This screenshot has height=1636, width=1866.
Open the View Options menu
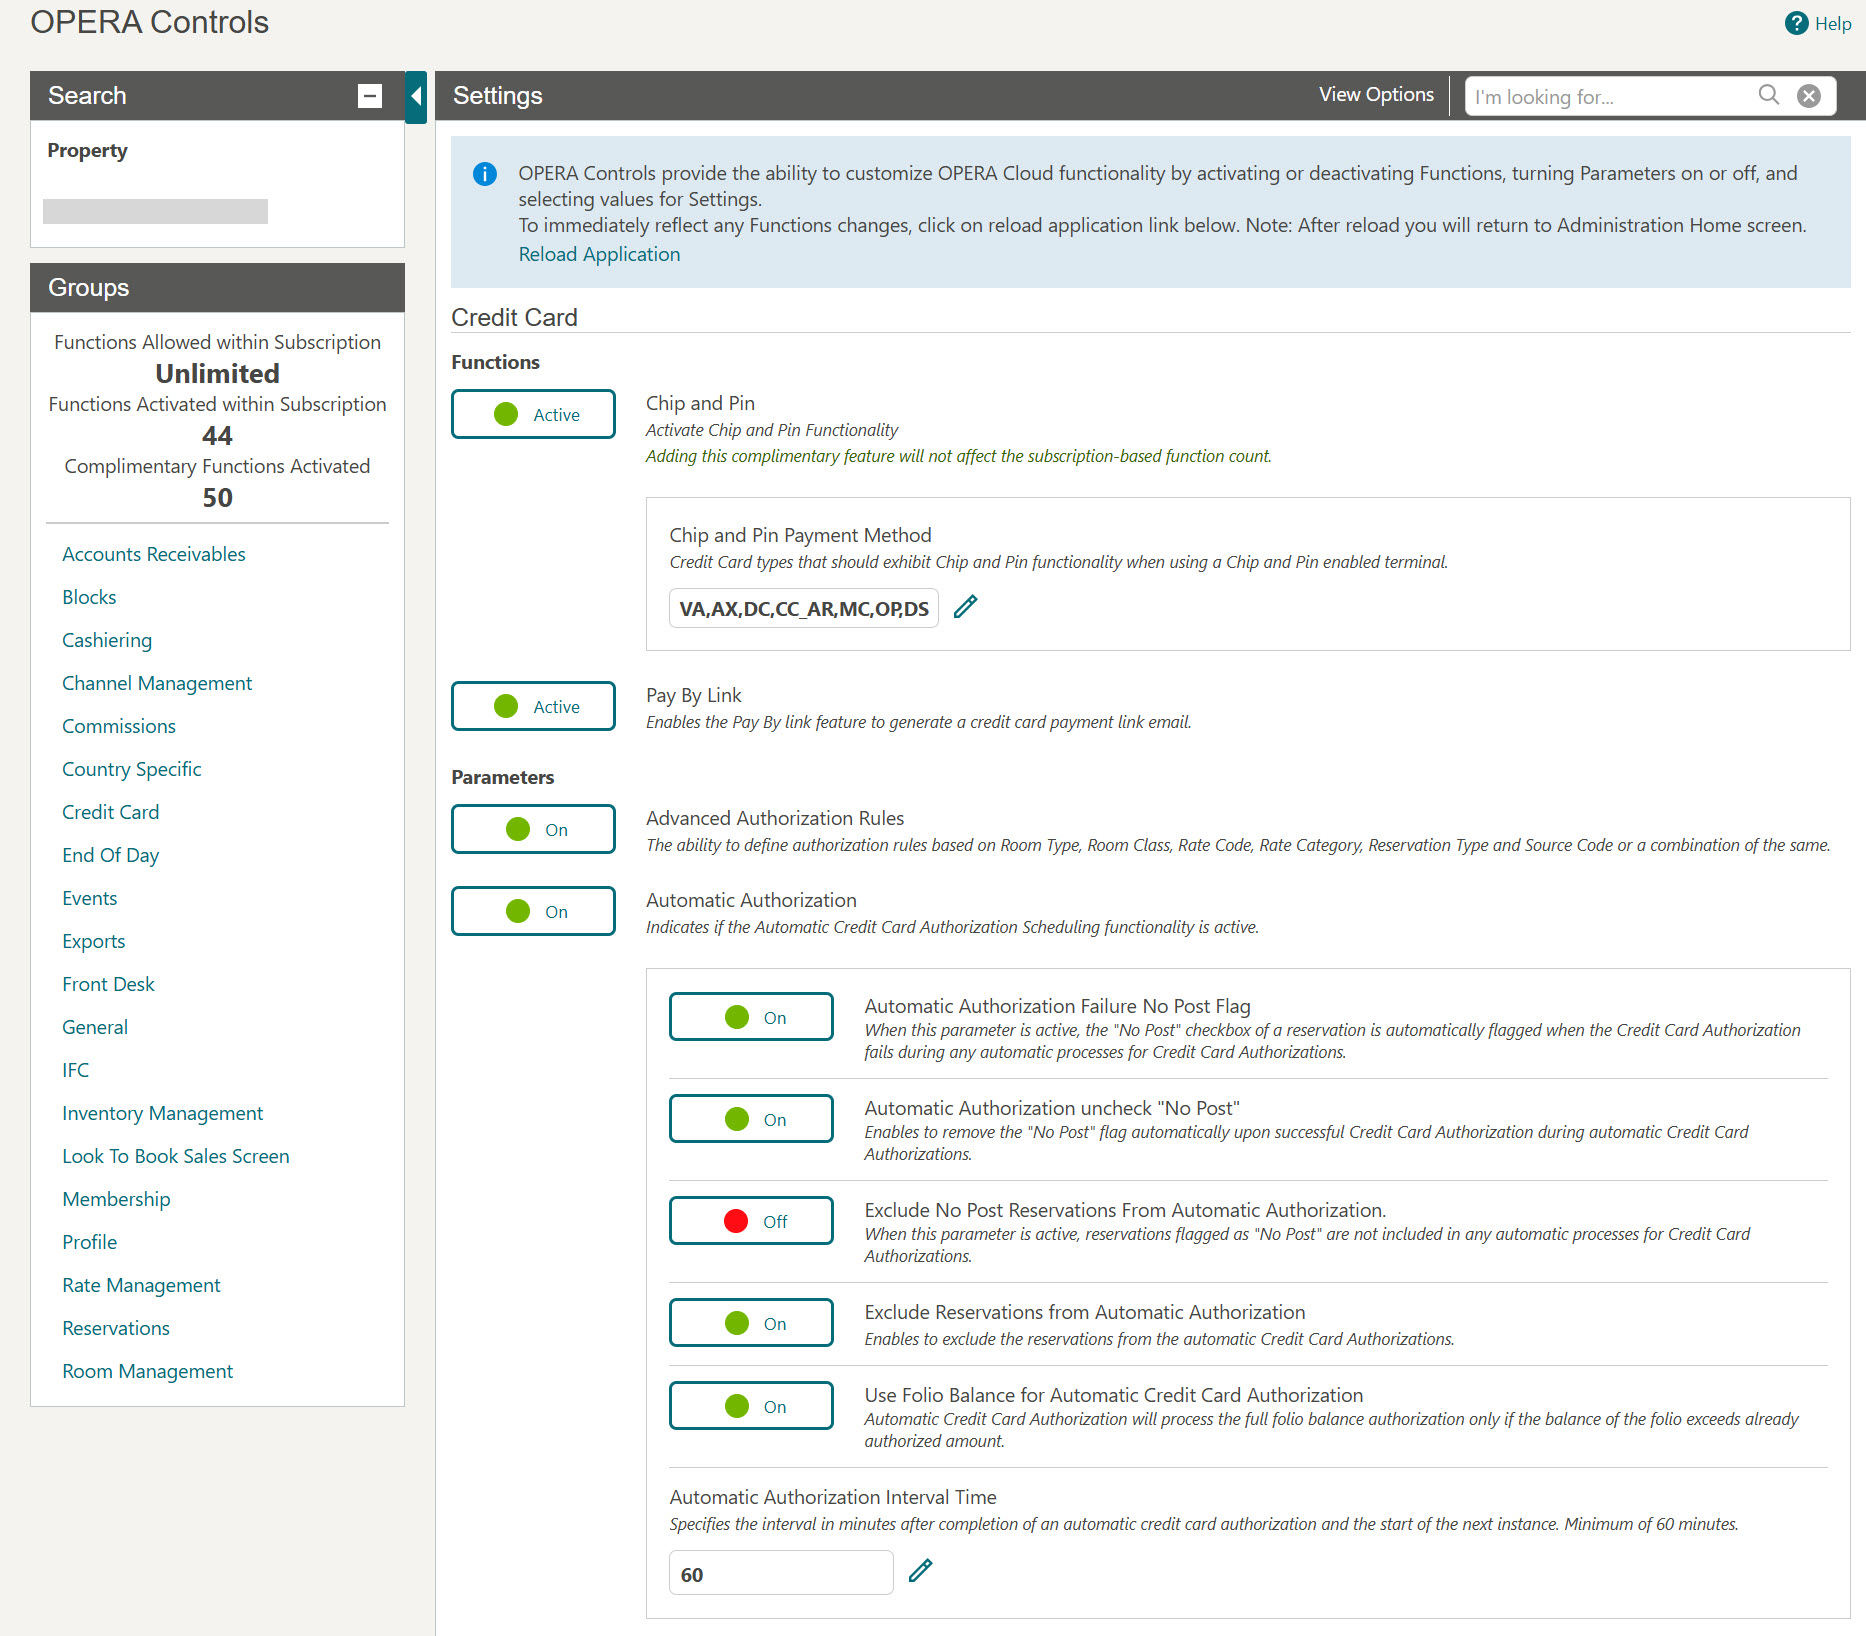pyautogui.click(x=1377, y=94)
